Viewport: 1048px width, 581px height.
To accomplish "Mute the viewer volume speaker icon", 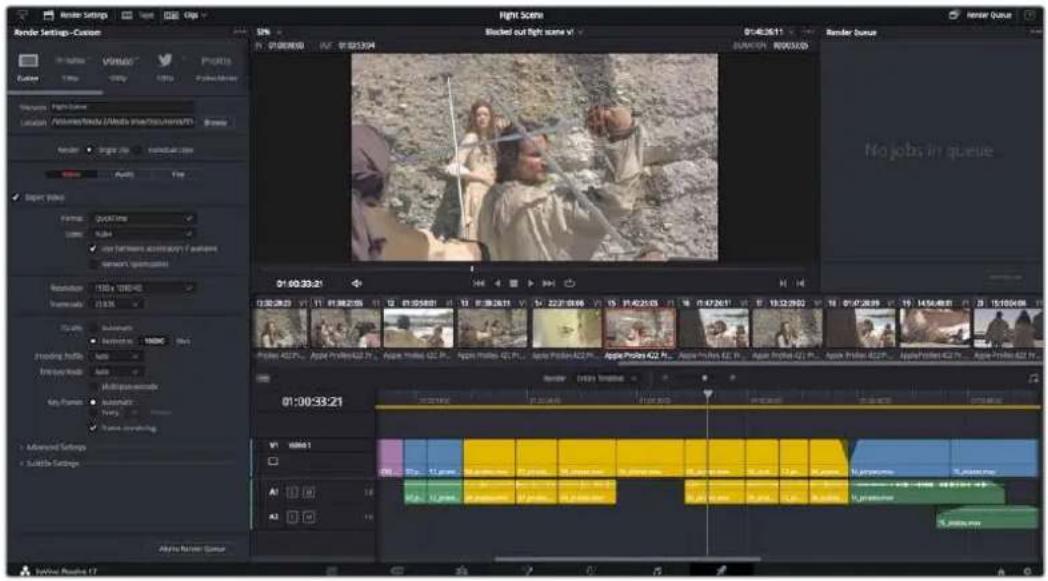I will tap(356, 283).
